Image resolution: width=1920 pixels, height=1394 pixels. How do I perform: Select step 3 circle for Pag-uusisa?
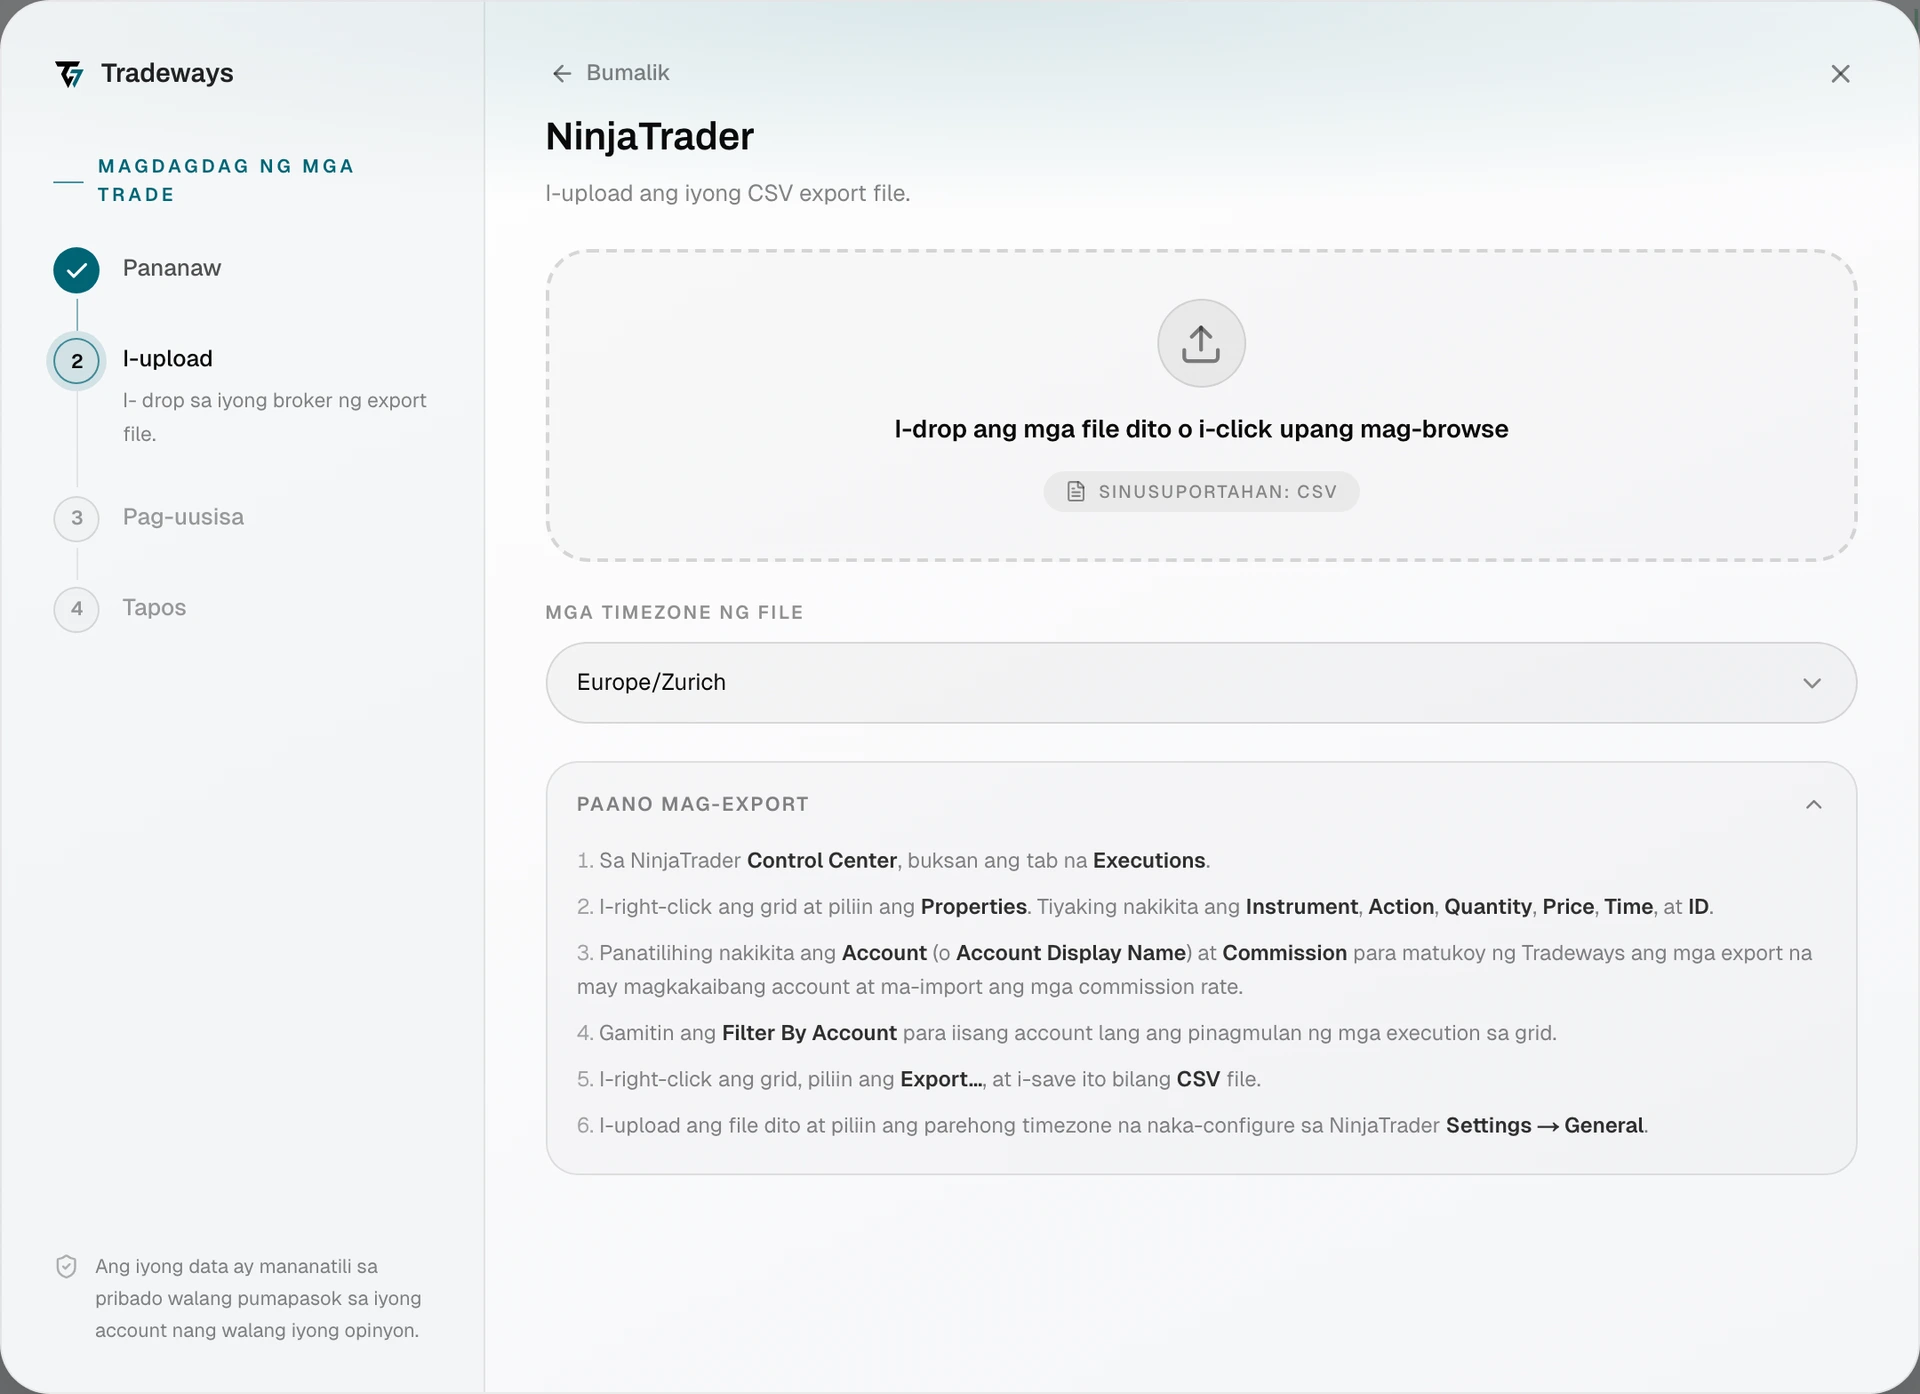pyautogui.click(x=77, y=518)
